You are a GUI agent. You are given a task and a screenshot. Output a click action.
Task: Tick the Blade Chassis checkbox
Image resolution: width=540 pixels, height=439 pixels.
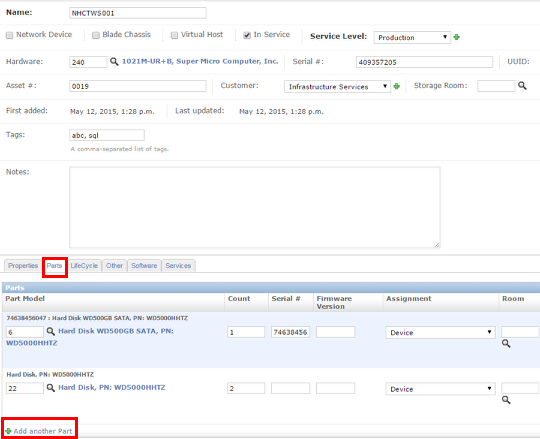(x=96, y=35)
